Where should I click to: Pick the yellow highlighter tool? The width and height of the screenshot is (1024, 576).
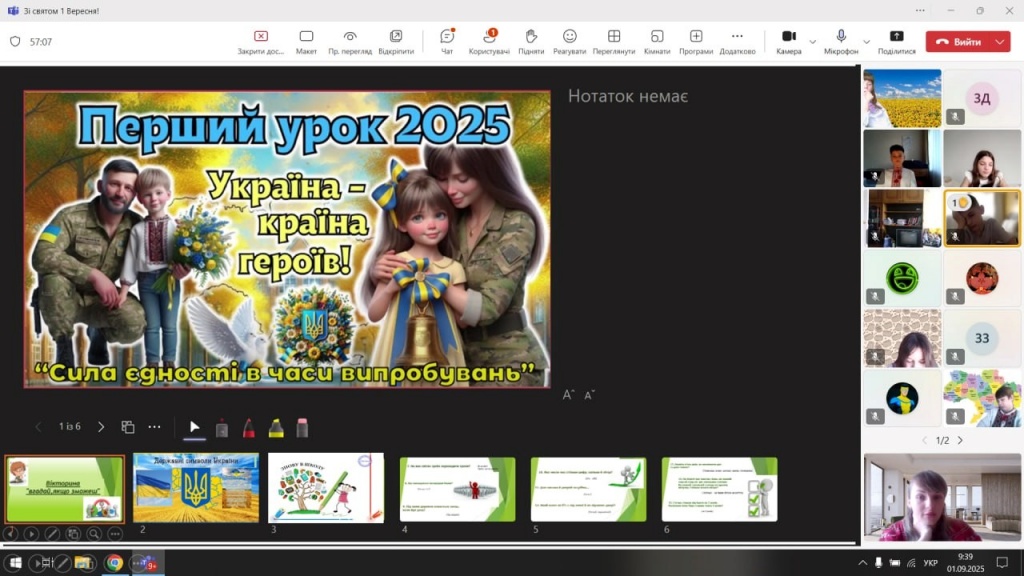275,428
